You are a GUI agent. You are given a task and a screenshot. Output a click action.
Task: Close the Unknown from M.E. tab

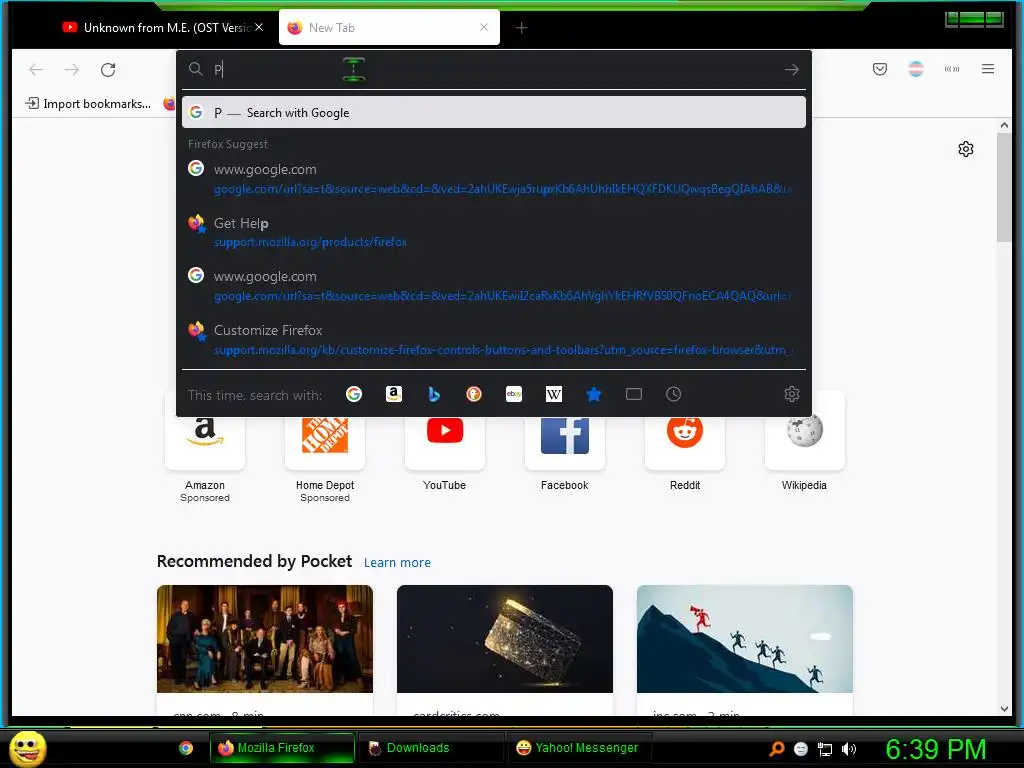click(x=259, y=27)
